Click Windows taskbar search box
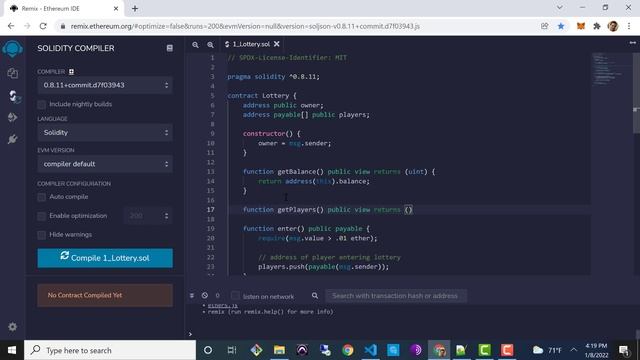The image size is (640, 360). (x=110, y=350)
